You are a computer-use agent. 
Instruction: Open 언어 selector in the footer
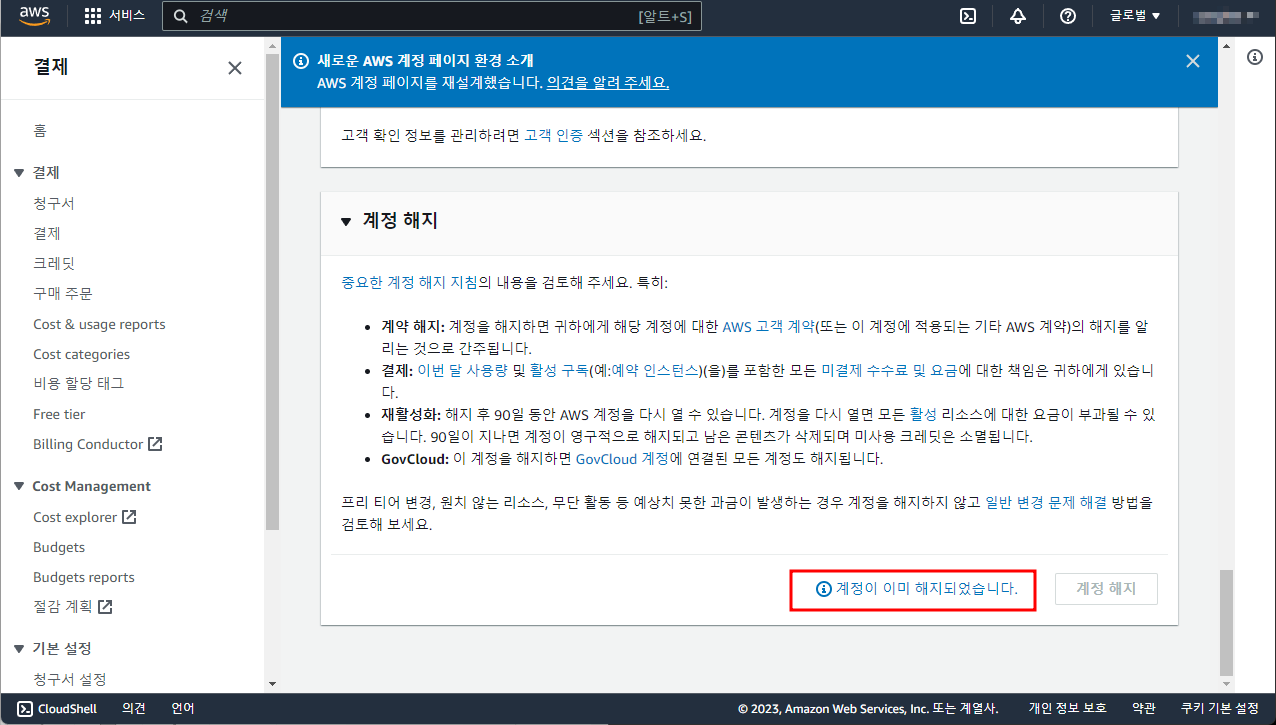click(183, 708)
